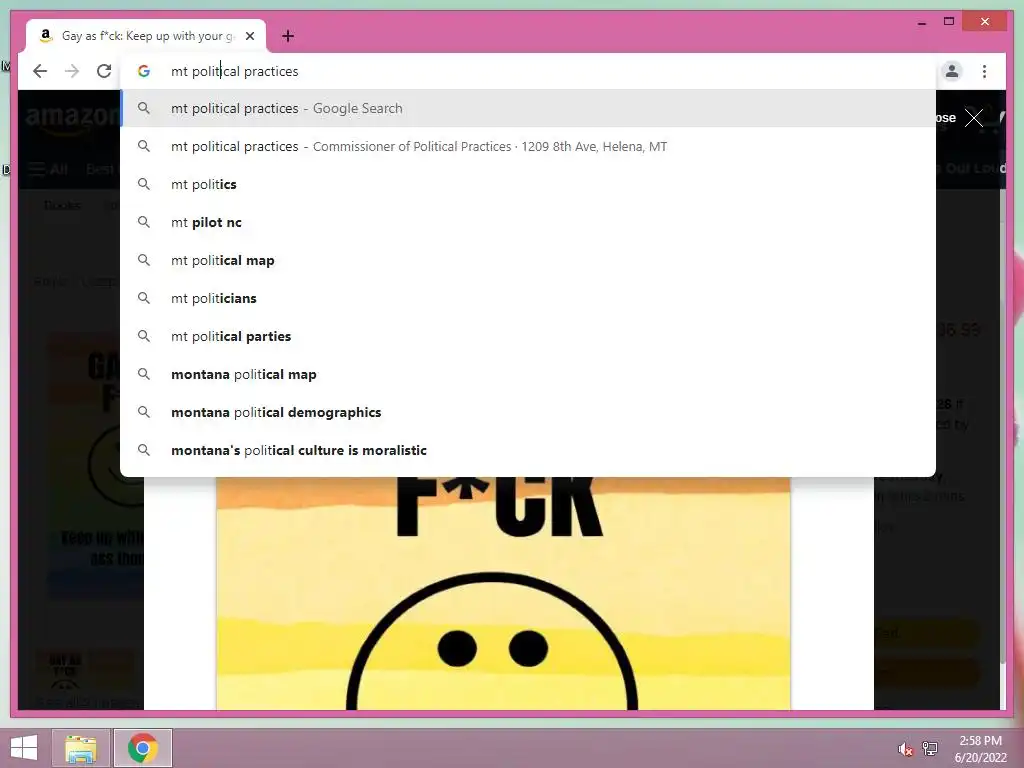1024x768 pixels.
Task: Pick the 'mt politics' suggestion
Action: [528, 184]
